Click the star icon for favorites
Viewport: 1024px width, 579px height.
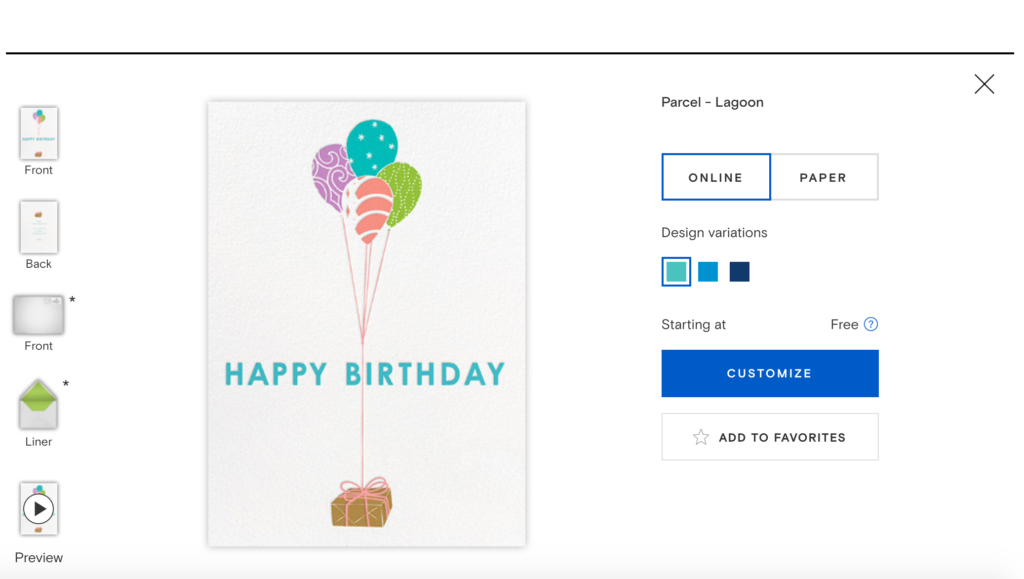click(701, 437)
